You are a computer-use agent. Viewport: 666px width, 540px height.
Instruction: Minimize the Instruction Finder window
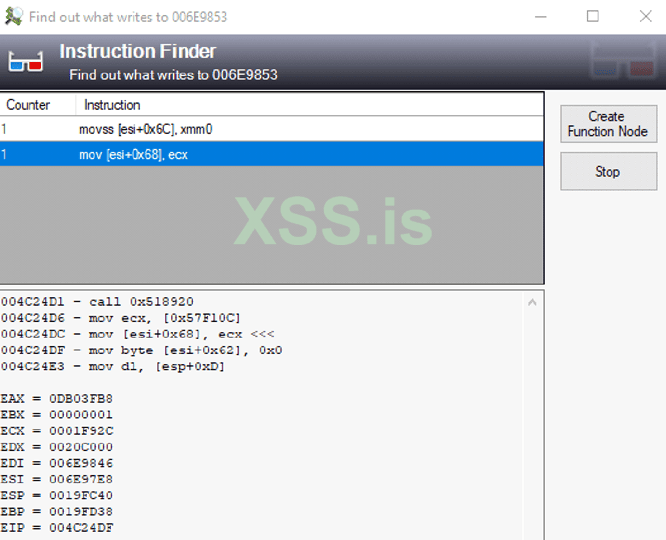click(541, 17)
